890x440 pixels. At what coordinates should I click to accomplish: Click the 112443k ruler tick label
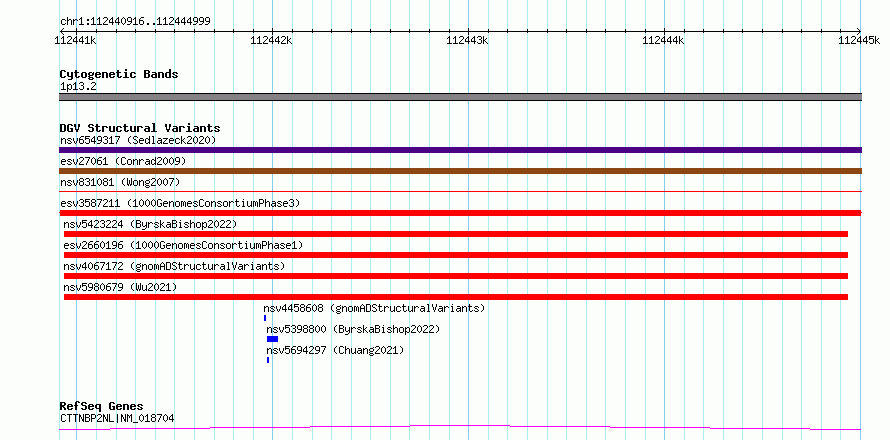(468, 40)
